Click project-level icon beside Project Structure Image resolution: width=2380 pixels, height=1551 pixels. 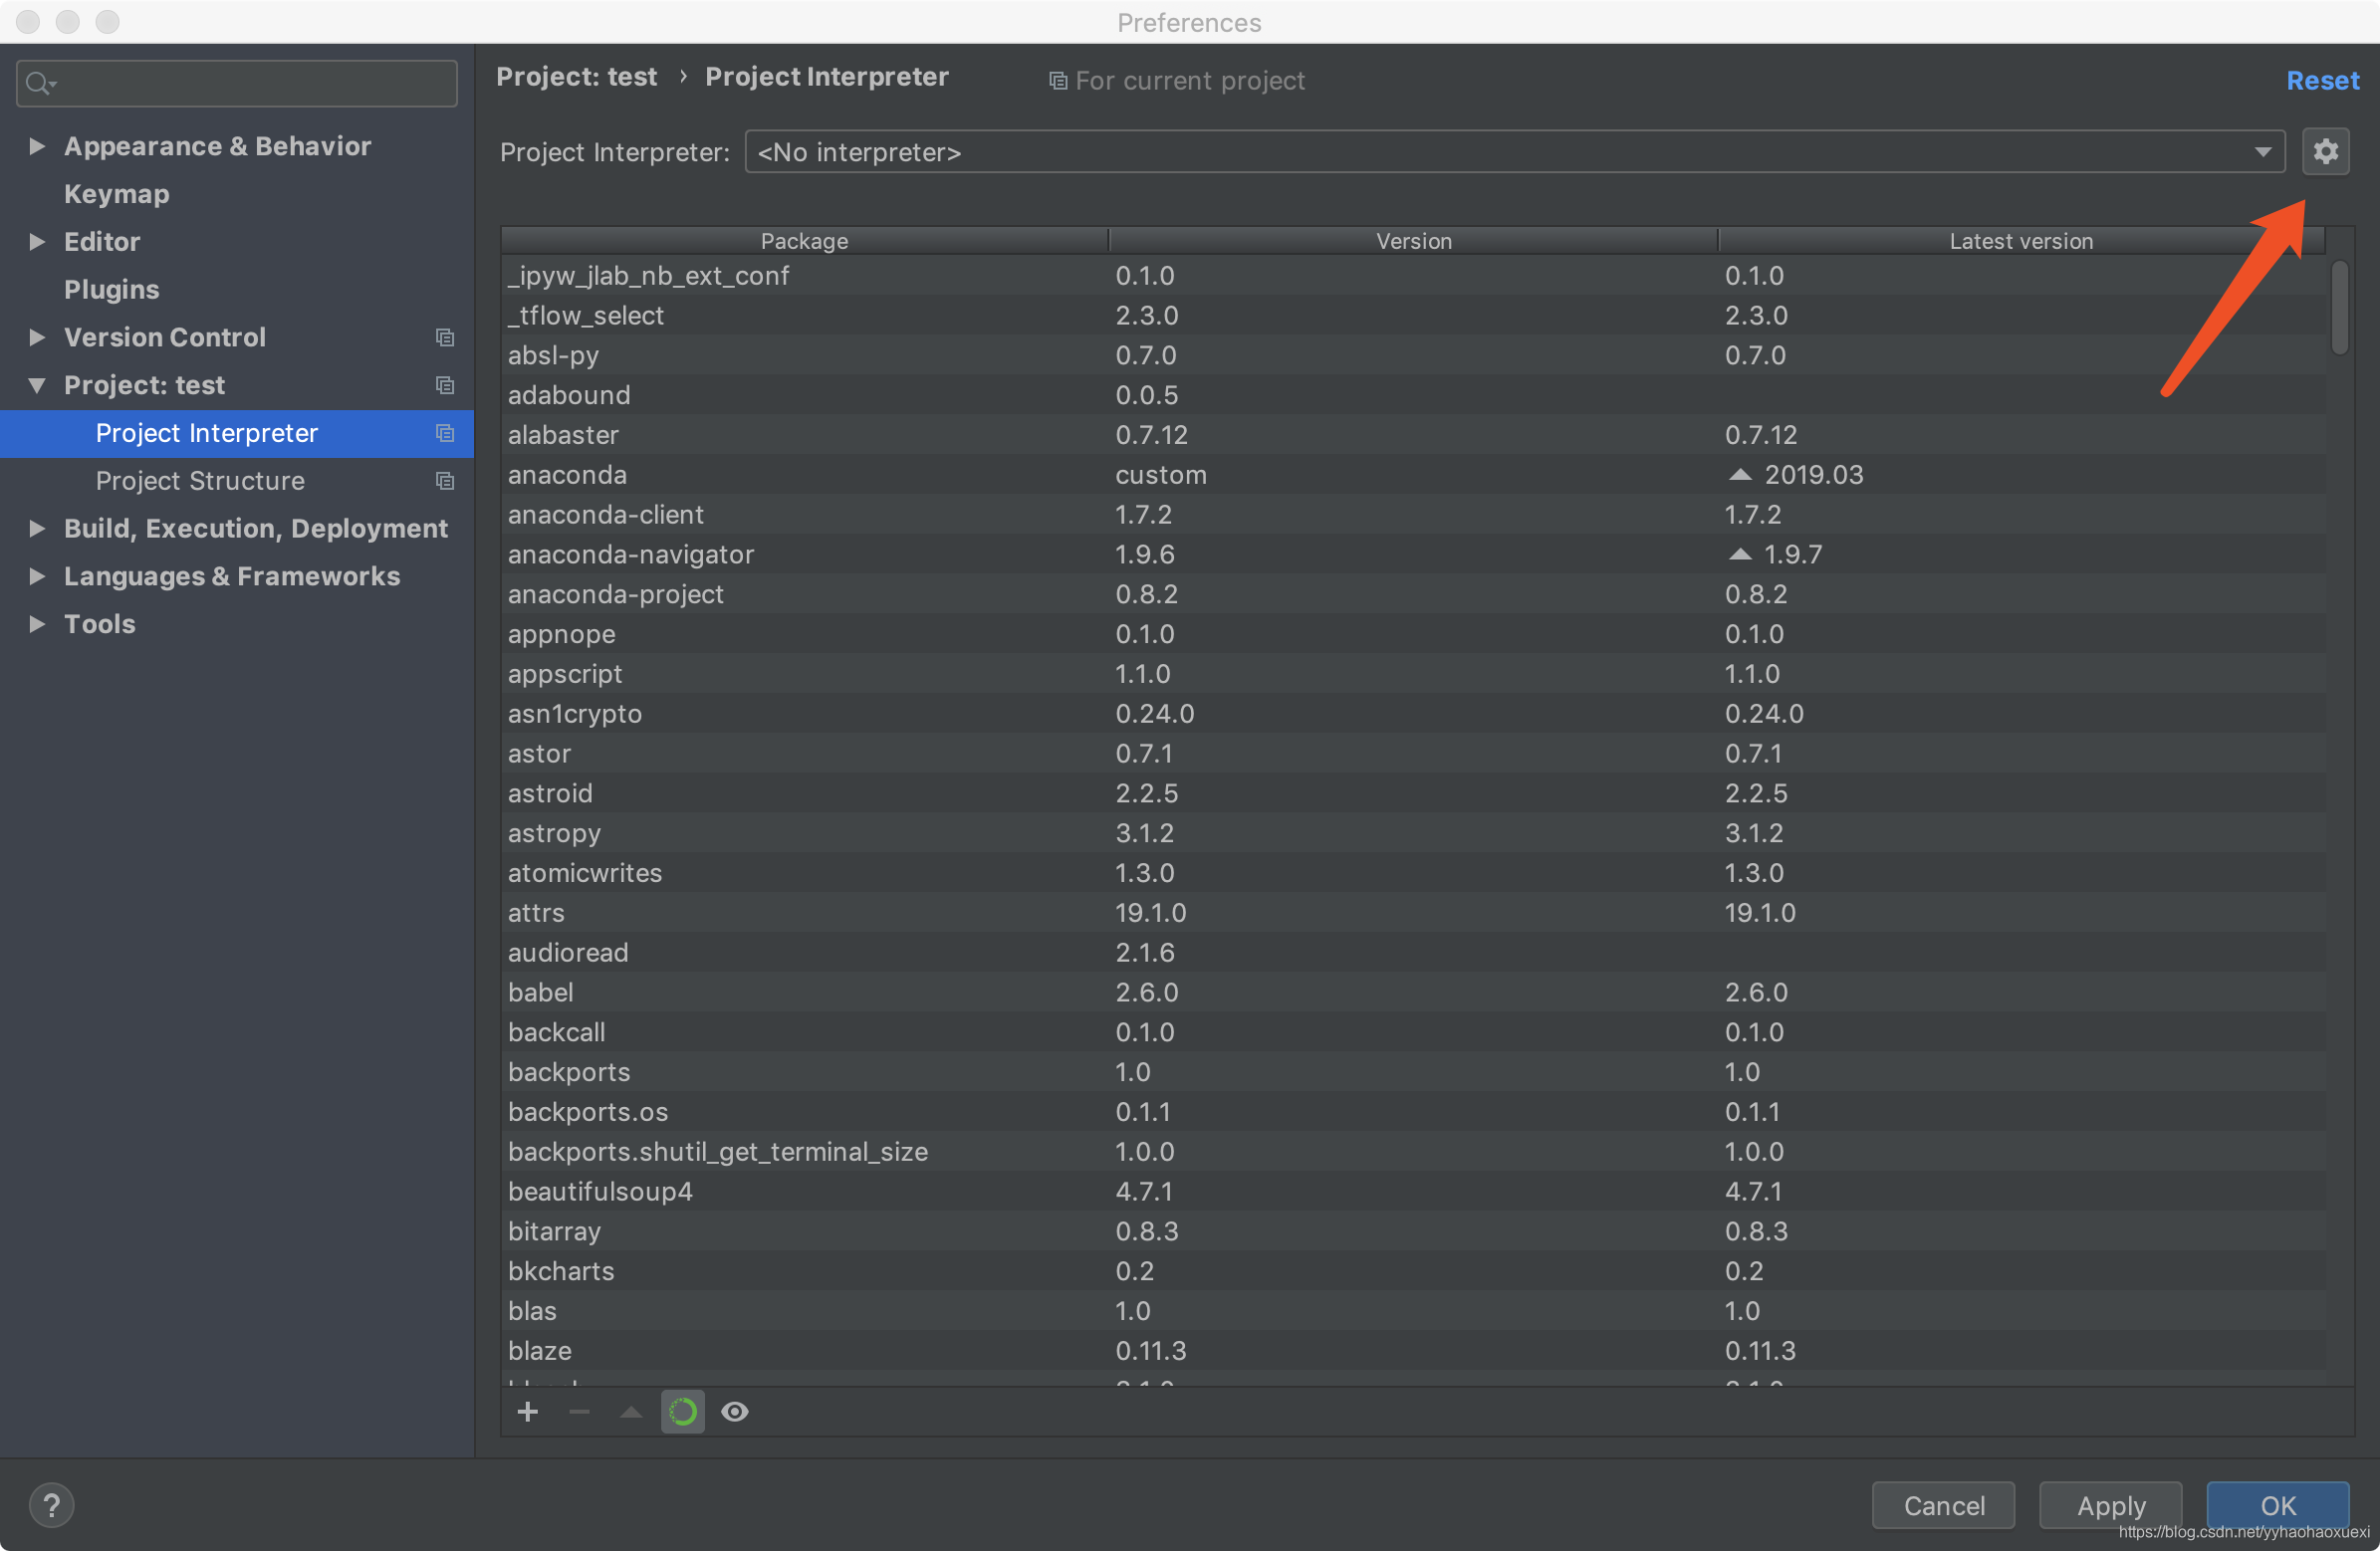445,481
